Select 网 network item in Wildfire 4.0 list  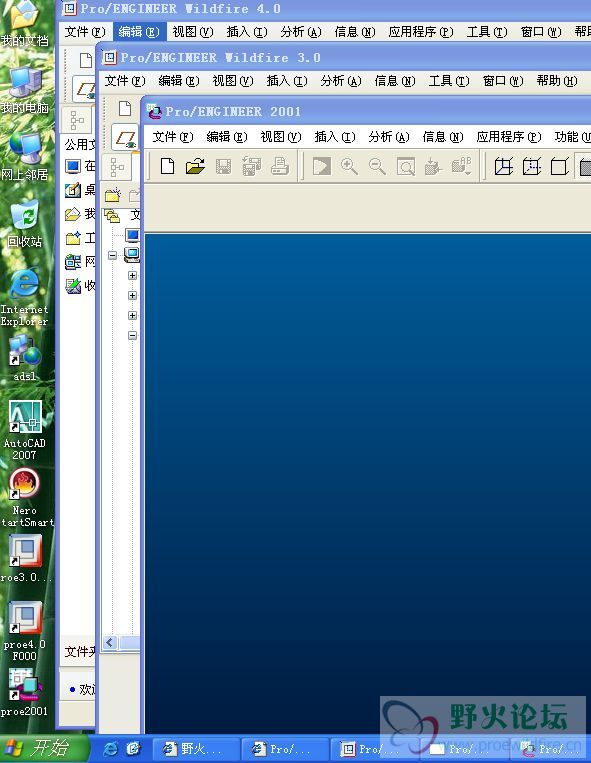[80, 262]
